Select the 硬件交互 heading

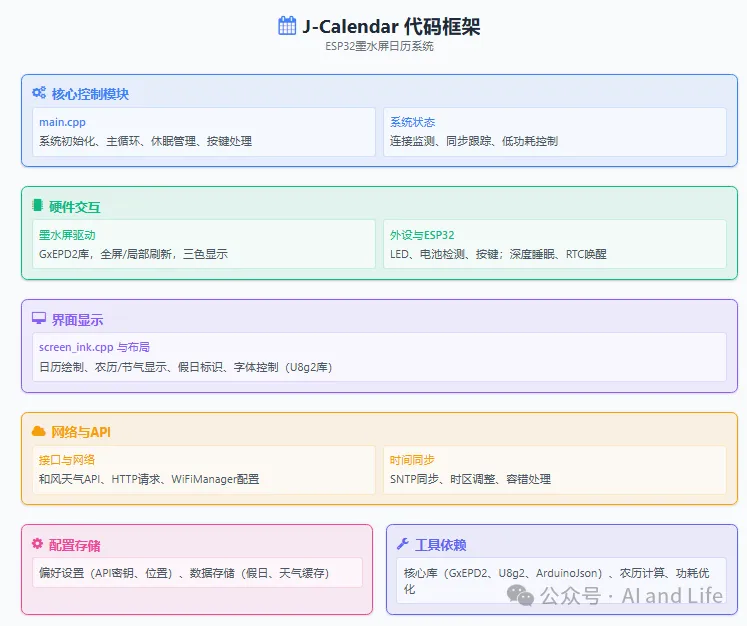[x=74, y=207]
